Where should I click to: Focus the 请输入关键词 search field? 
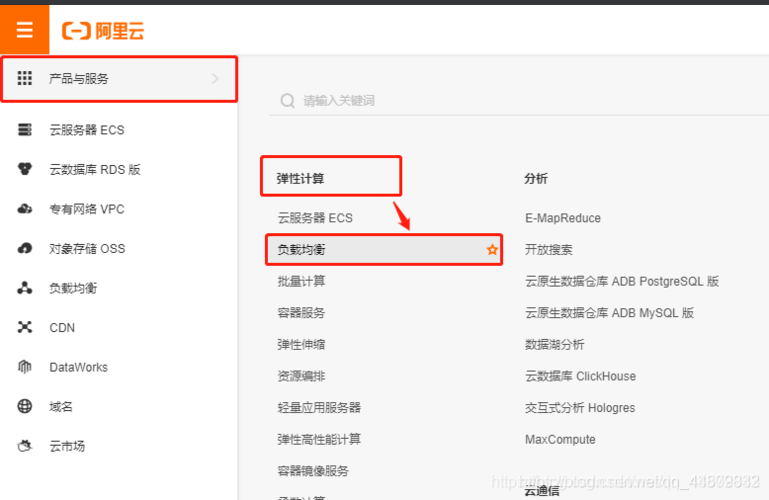click(x=519, y=100)
